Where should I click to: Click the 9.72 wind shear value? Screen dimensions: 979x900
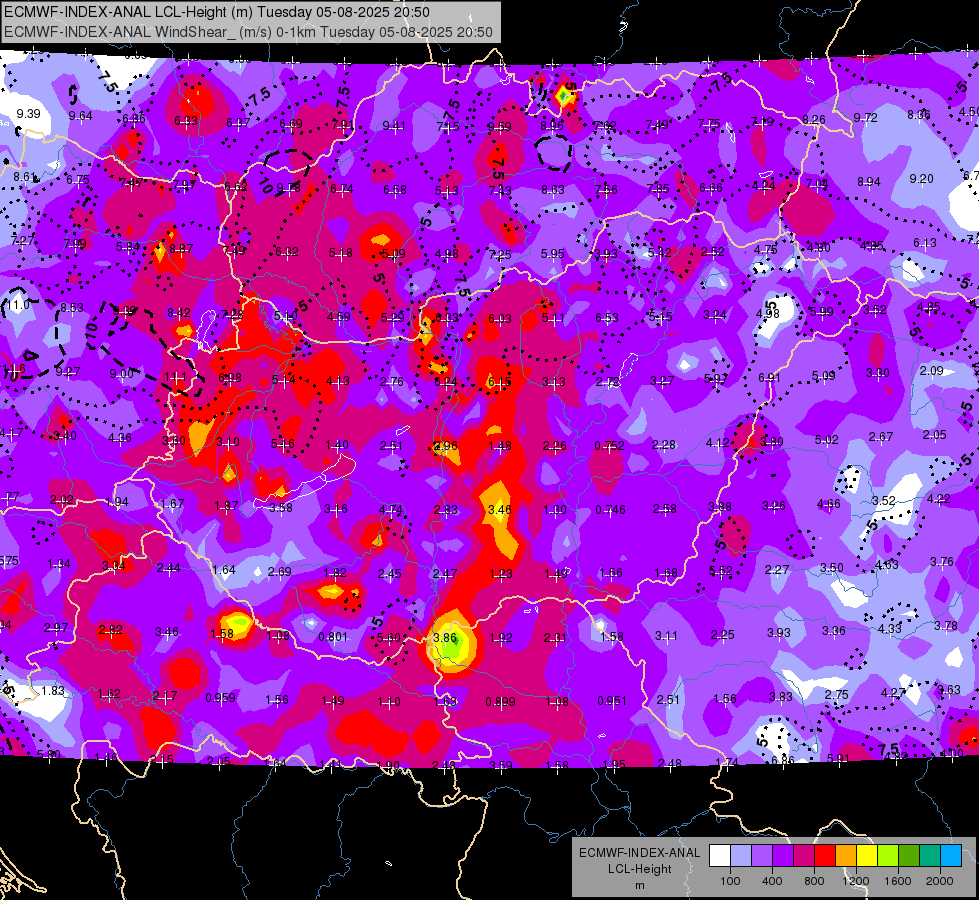[x=865, y=118]
